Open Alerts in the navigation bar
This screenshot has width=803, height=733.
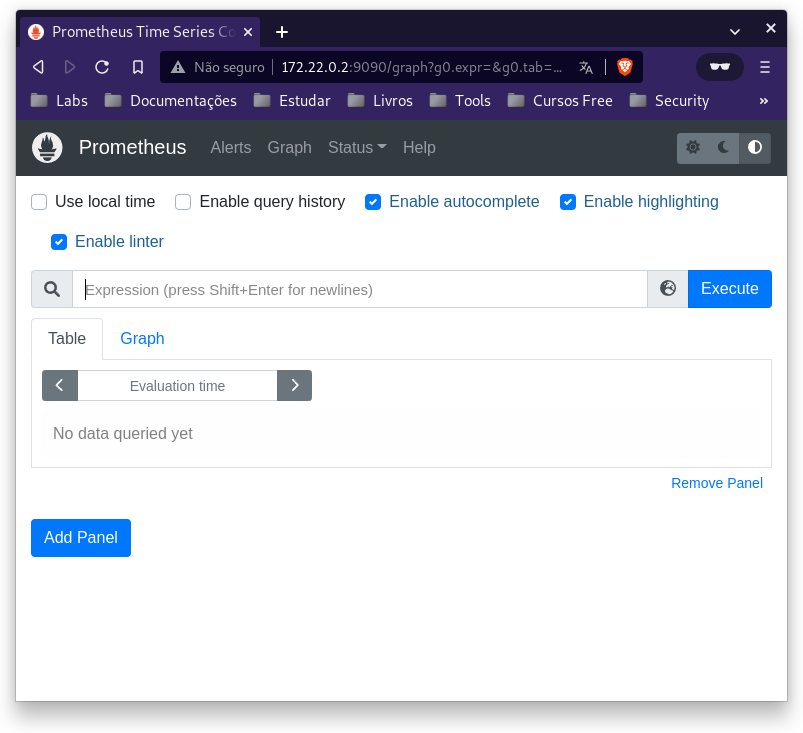[230, 148]
